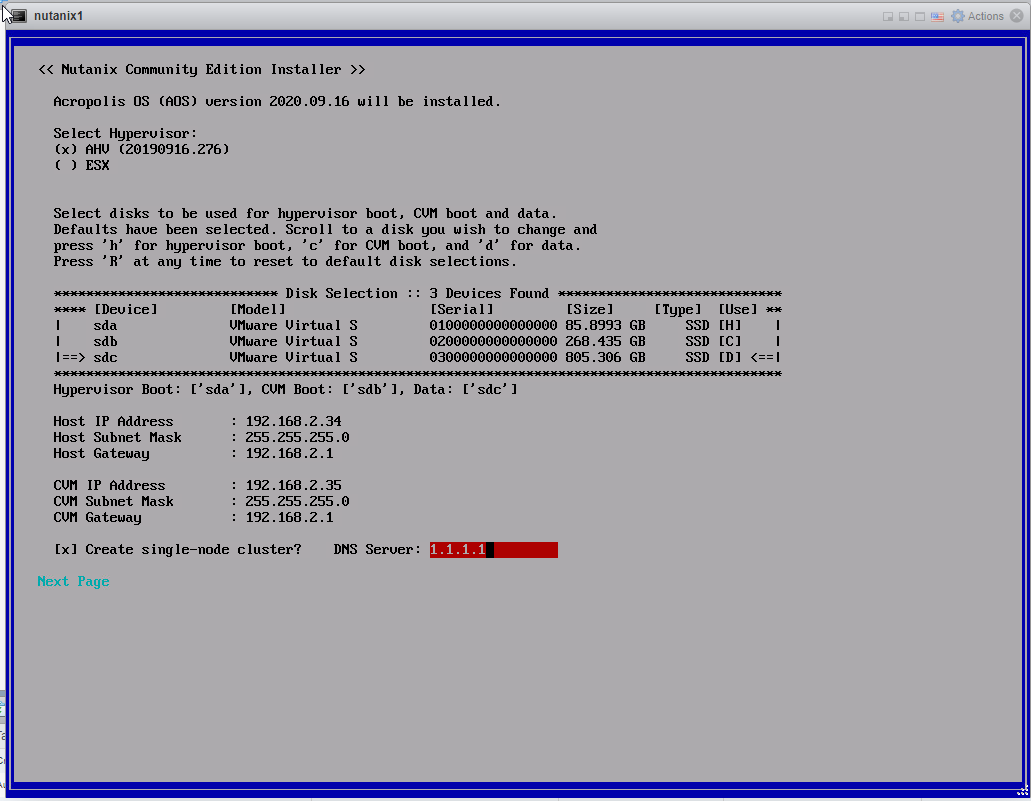Click serial 0300000000000000
1031x801 pixels.
(493, 357)
